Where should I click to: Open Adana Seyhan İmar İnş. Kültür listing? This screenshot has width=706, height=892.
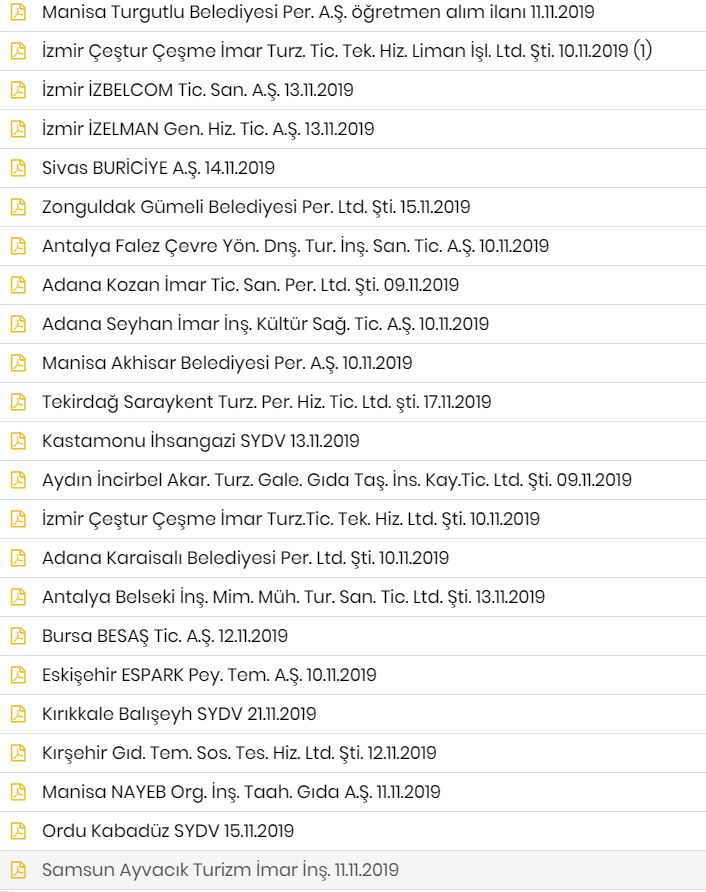pos(266,324)
